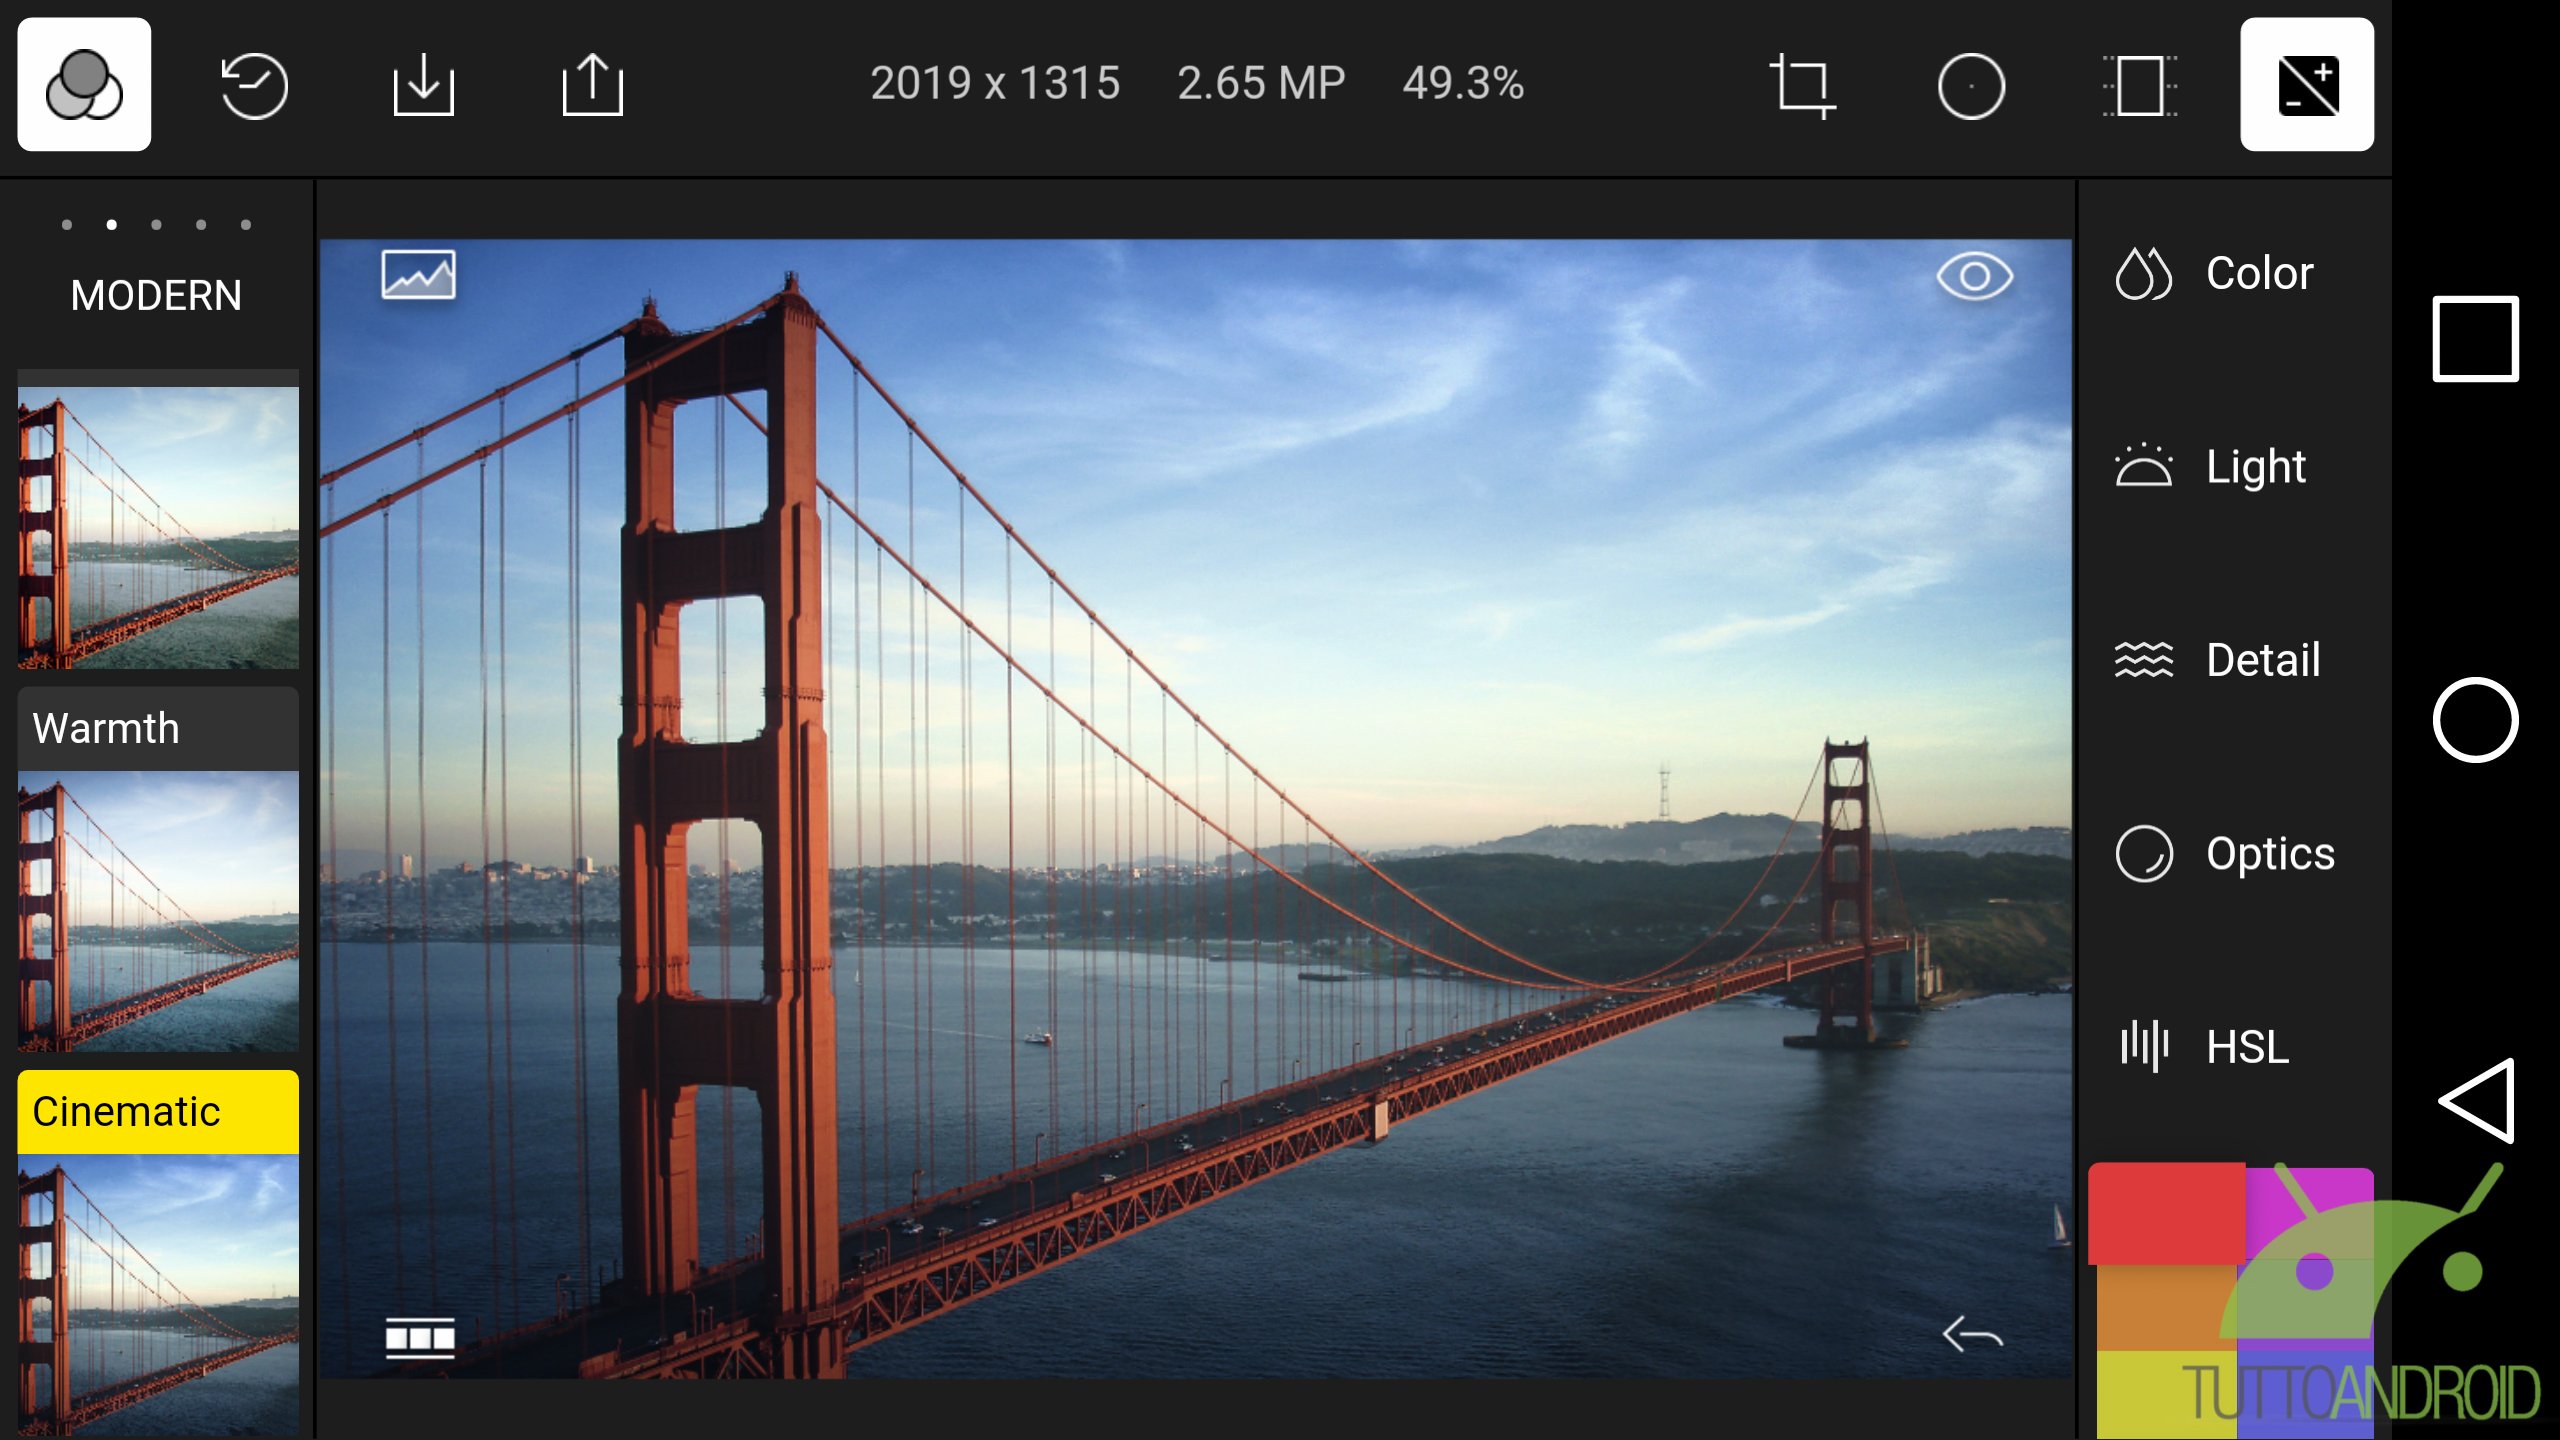Tap the Android home circle button
The image size is (2560, 1440).
pyautogui.click(x=2475, y=720)
